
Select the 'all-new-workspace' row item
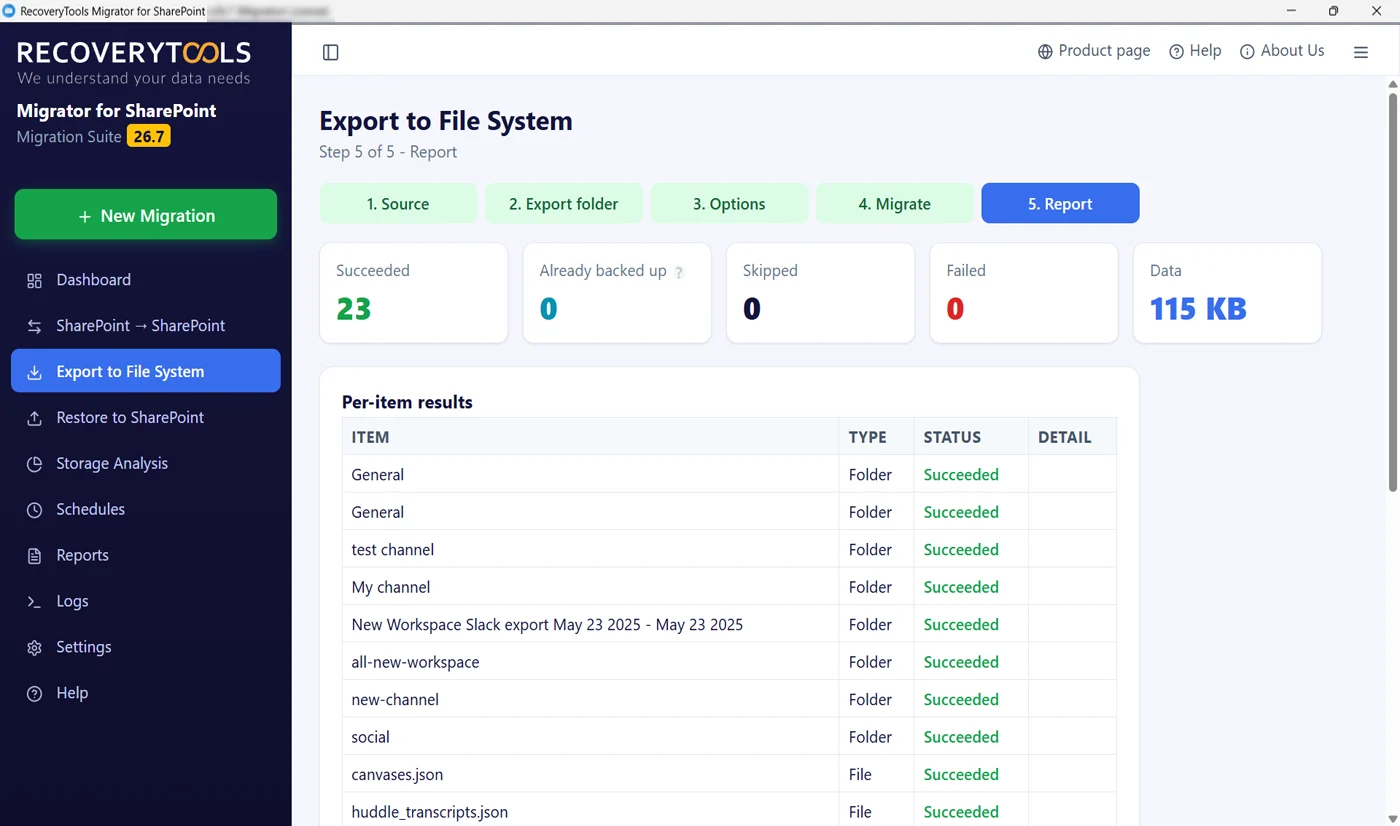[729, 662]
